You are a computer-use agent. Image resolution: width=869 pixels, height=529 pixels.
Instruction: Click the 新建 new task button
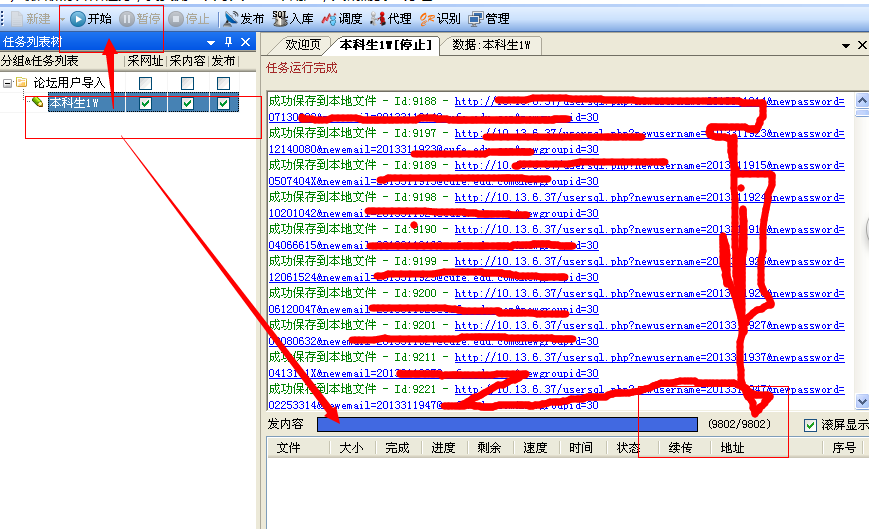point(31,19)
